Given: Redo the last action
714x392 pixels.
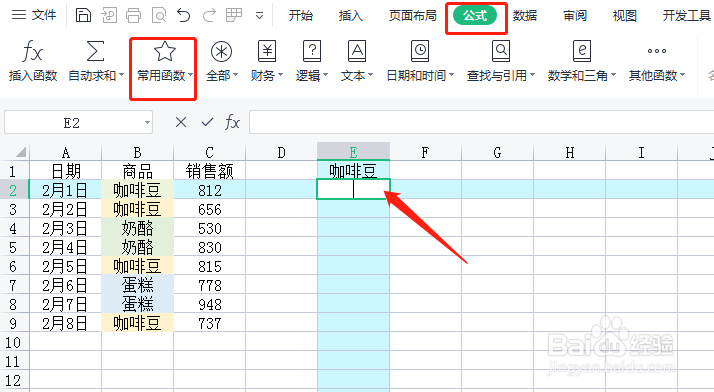Looking at the screenshot, I should point(209,15).
